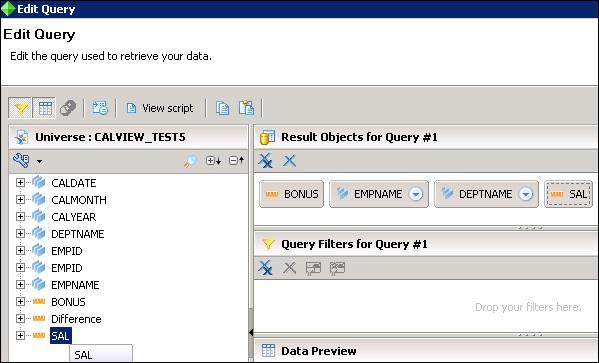Click the Difference measure ruler icon
This screenshot has width=599, height=363.
(x=39, y=318)
